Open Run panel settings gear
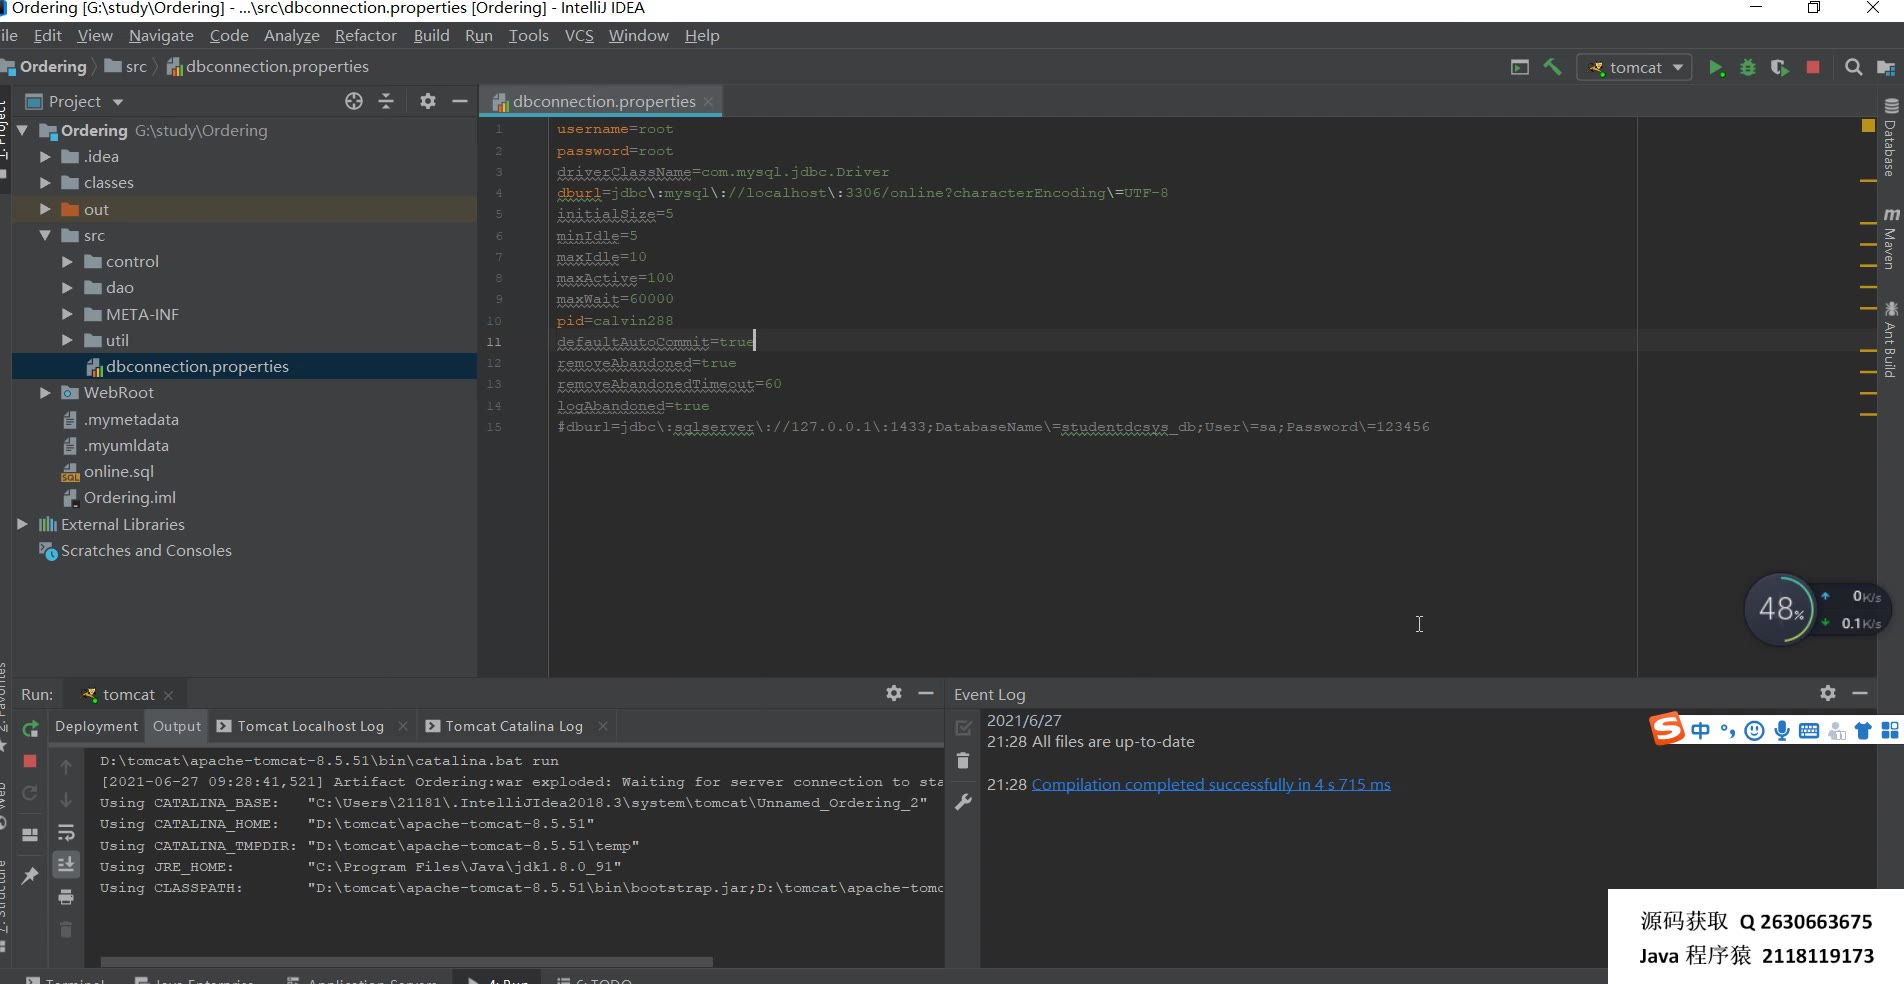This screenshot has height=984, width=1904. [894, 693]
